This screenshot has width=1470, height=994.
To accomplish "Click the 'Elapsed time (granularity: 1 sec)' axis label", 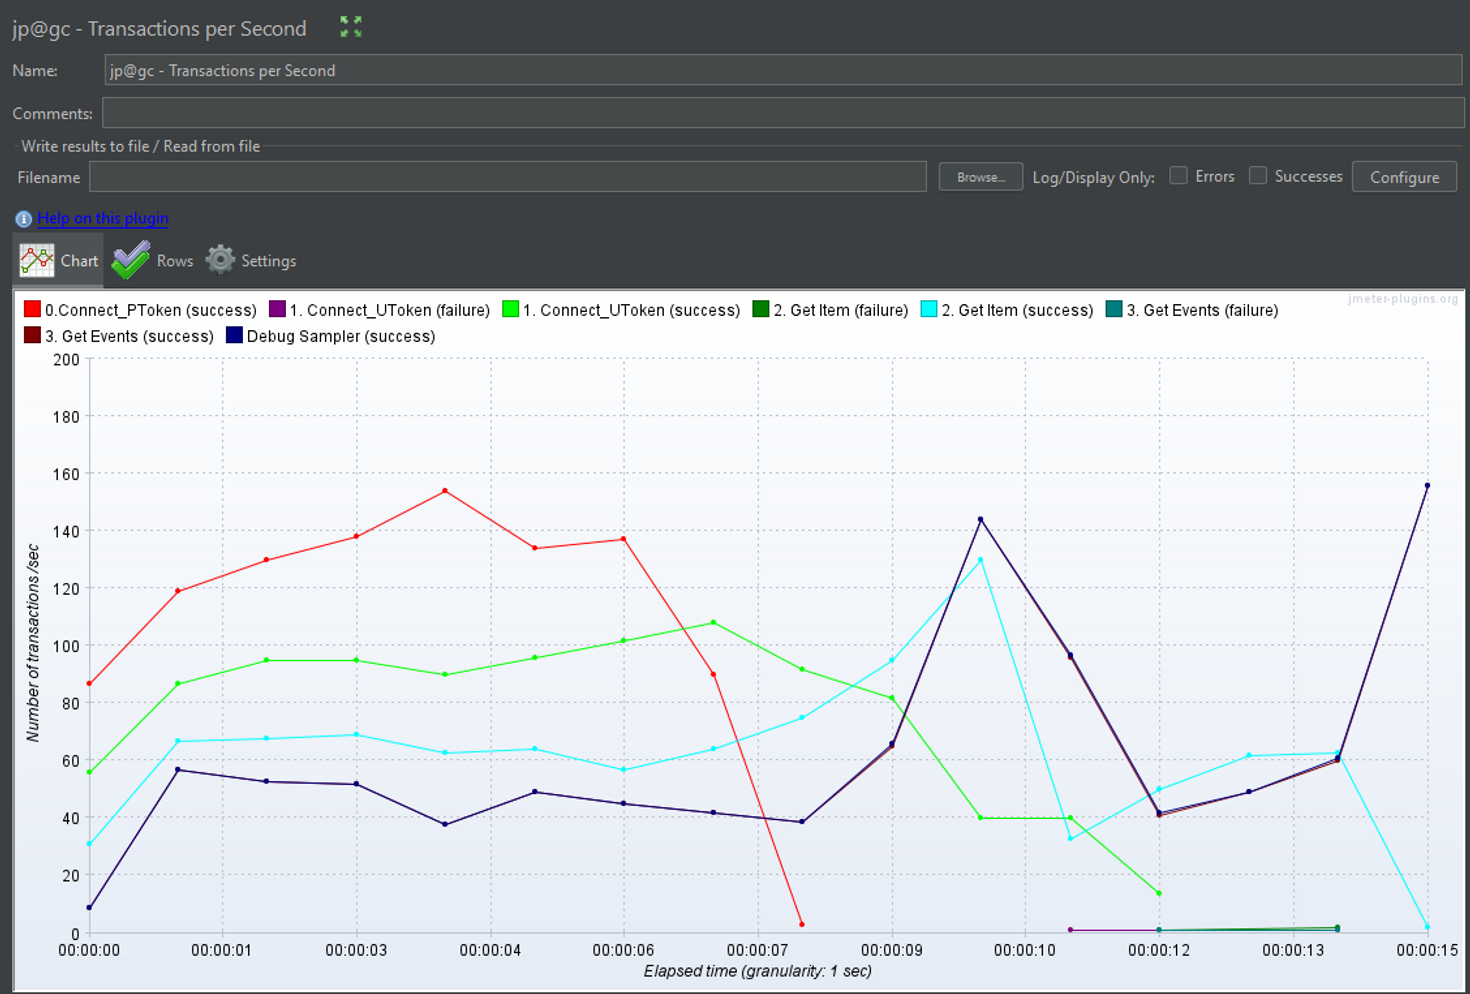I will pos(758,971).
